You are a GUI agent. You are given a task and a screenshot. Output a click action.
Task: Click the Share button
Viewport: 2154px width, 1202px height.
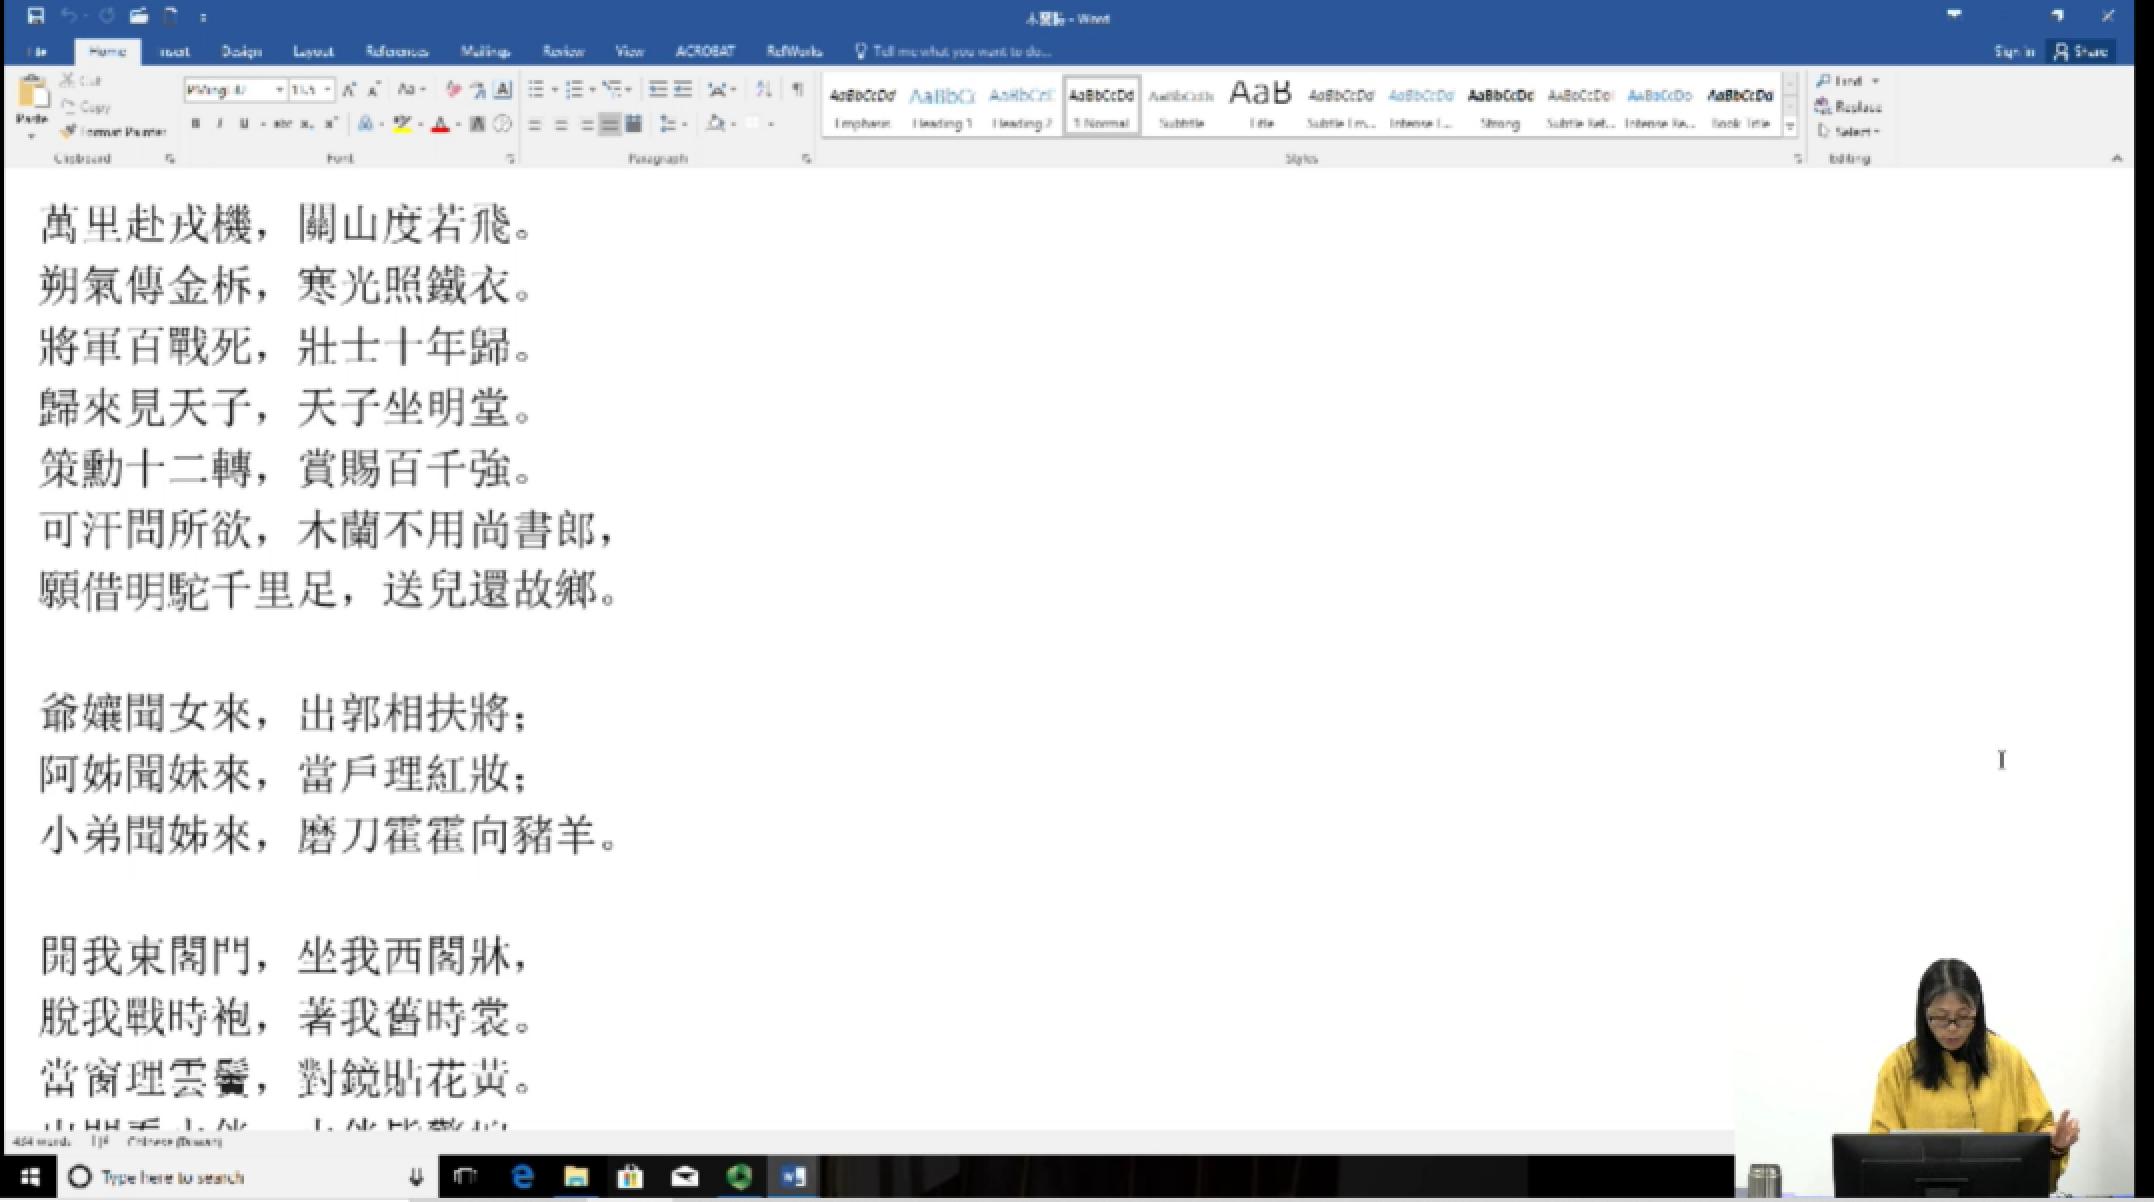point(2082,51)
